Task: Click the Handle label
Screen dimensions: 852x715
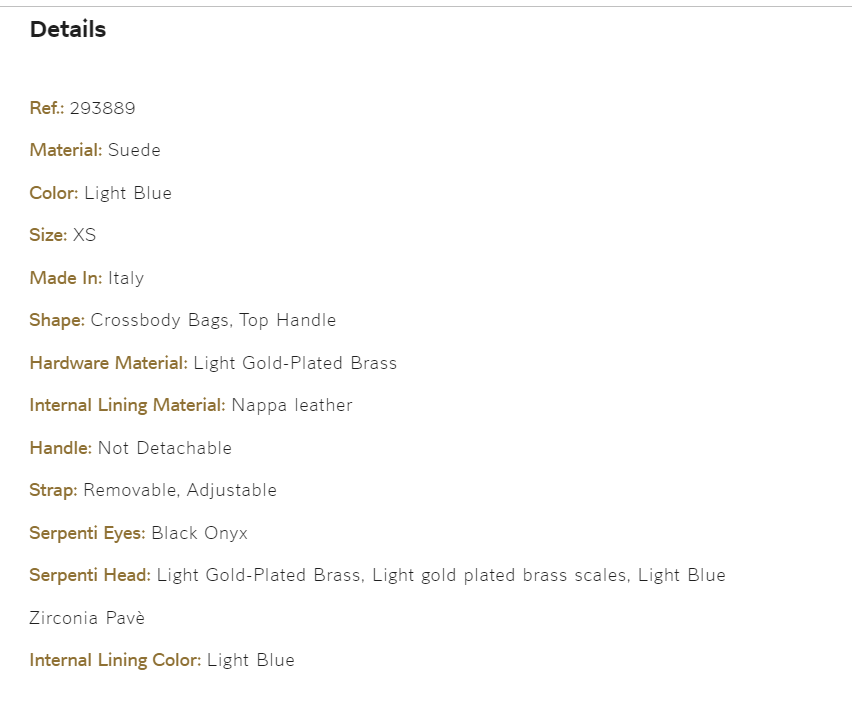Action: 61,448
